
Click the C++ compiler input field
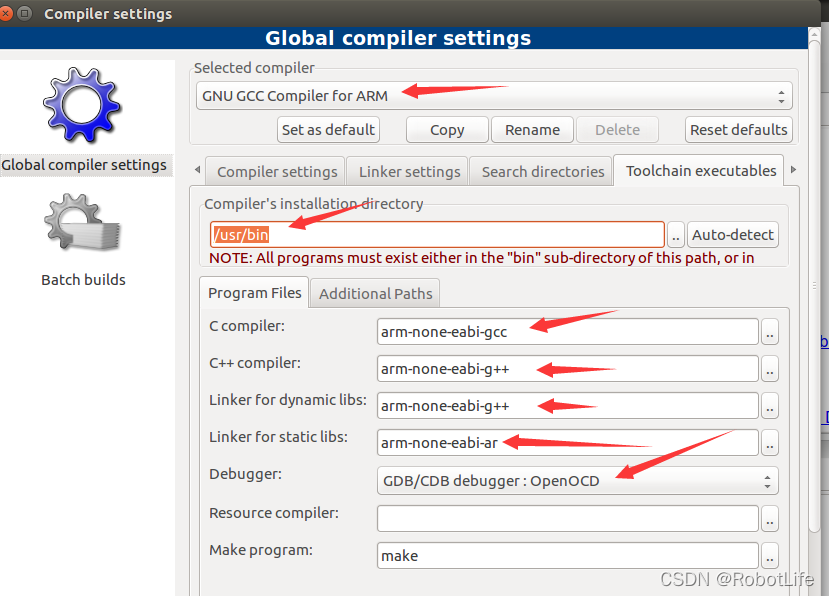568,369
